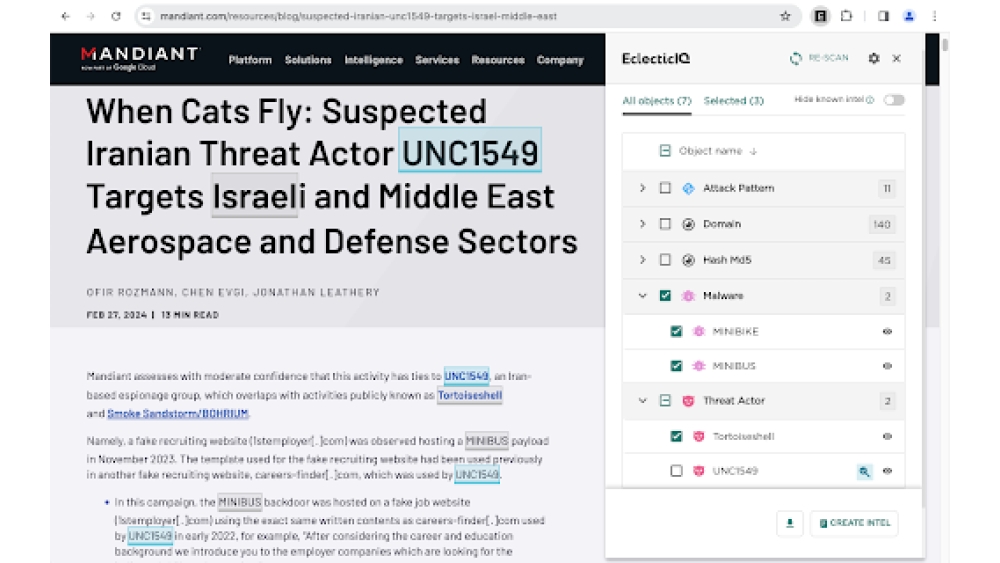1000x563 pixels.
Task: Toggle the Hide known intel switch
Action: point(894,99)
